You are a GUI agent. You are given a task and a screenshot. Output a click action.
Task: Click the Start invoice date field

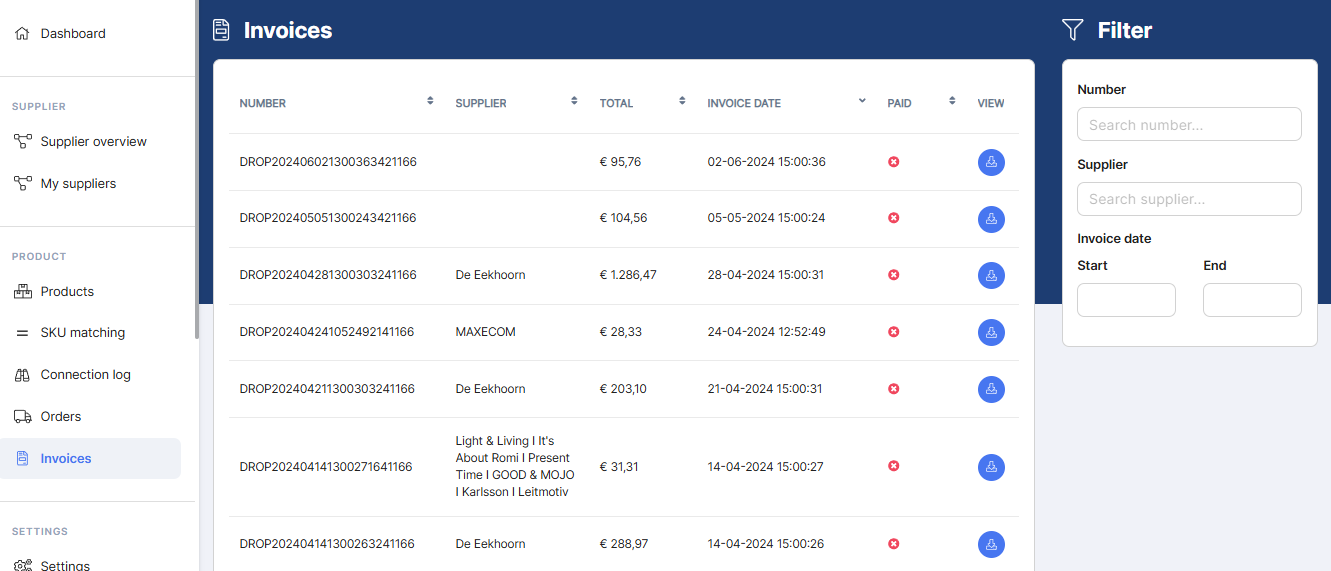click(x=1126, y=300)
